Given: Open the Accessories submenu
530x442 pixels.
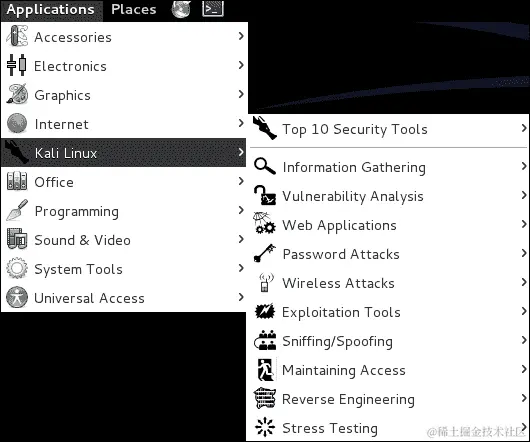Looking at the screenshot, I should tap(124, 36).
